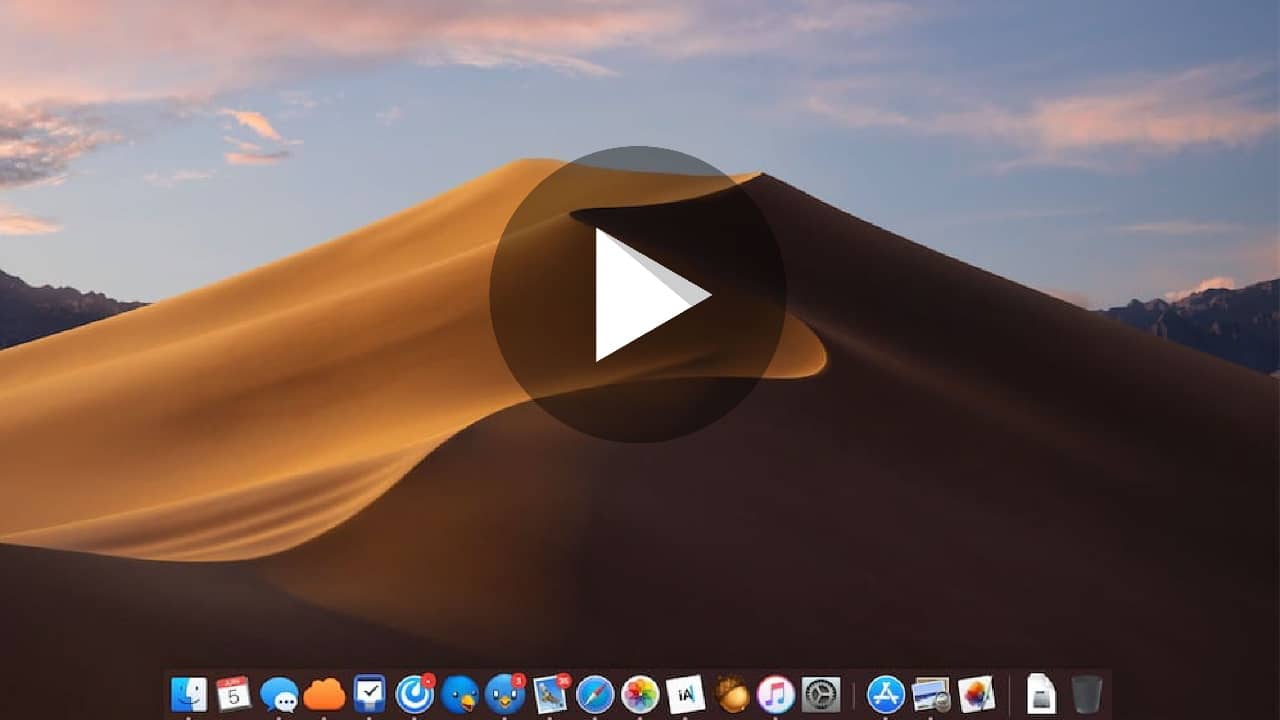1280x720 pixels.
Task: Open iTunes from the dock
Action: tap(776, 694)
